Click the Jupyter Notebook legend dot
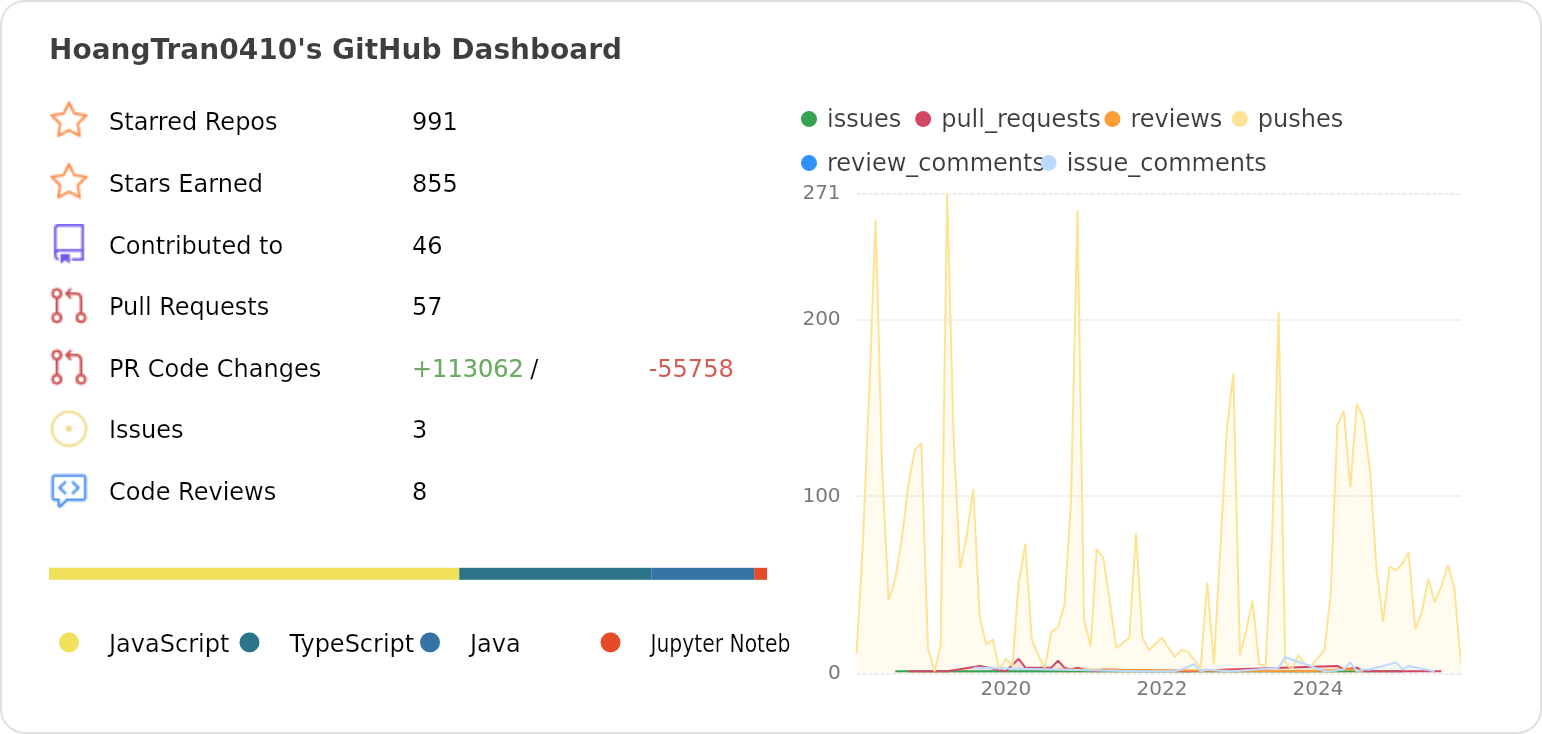Viewport: 1542px width, 734px height. [613, 643]
